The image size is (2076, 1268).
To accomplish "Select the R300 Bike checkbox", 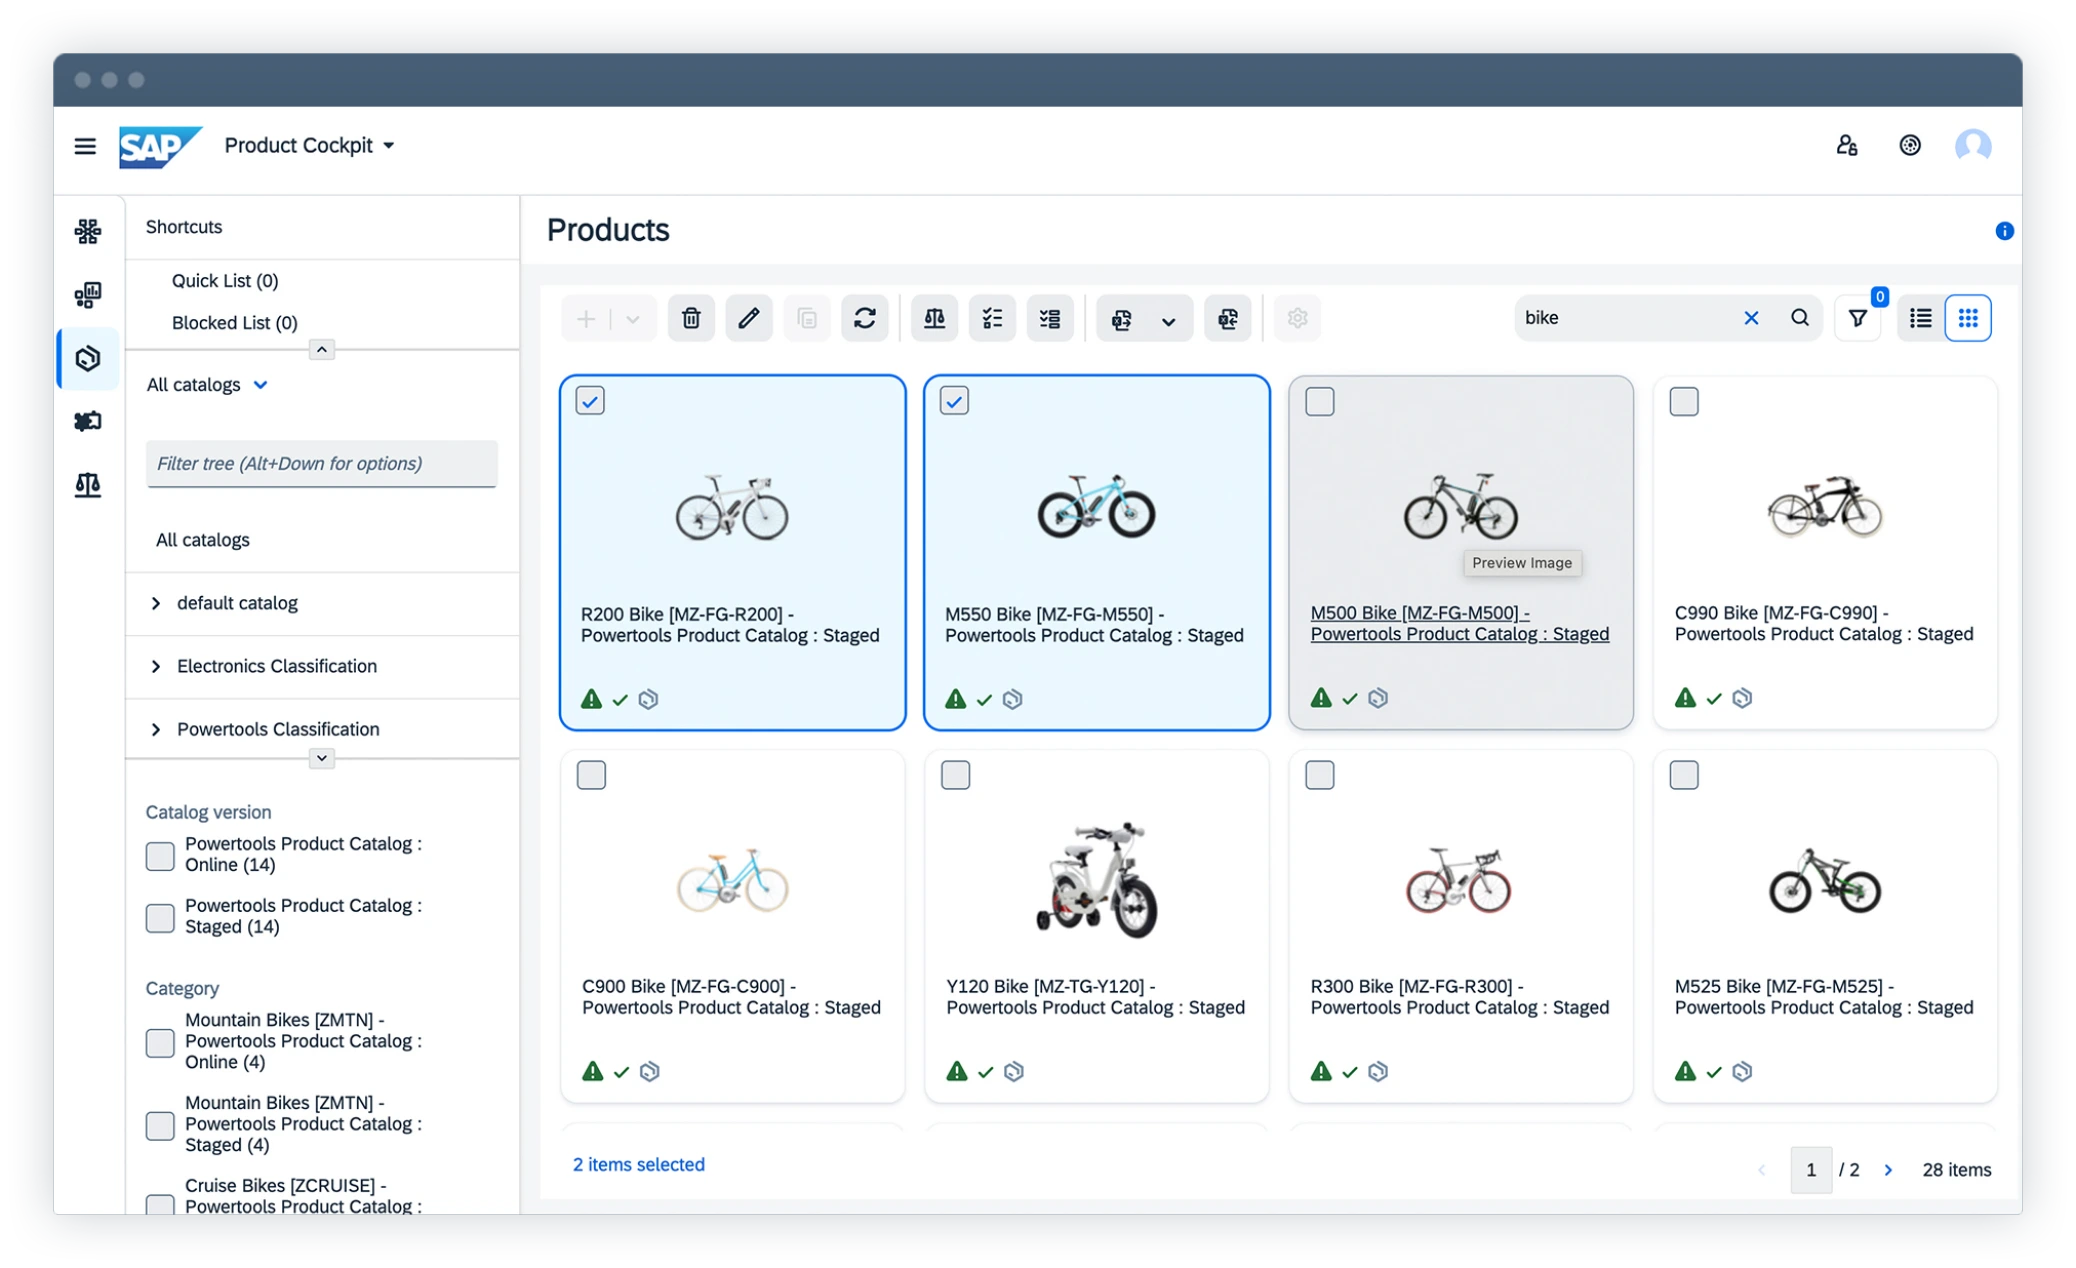I will pos(1319,775).
